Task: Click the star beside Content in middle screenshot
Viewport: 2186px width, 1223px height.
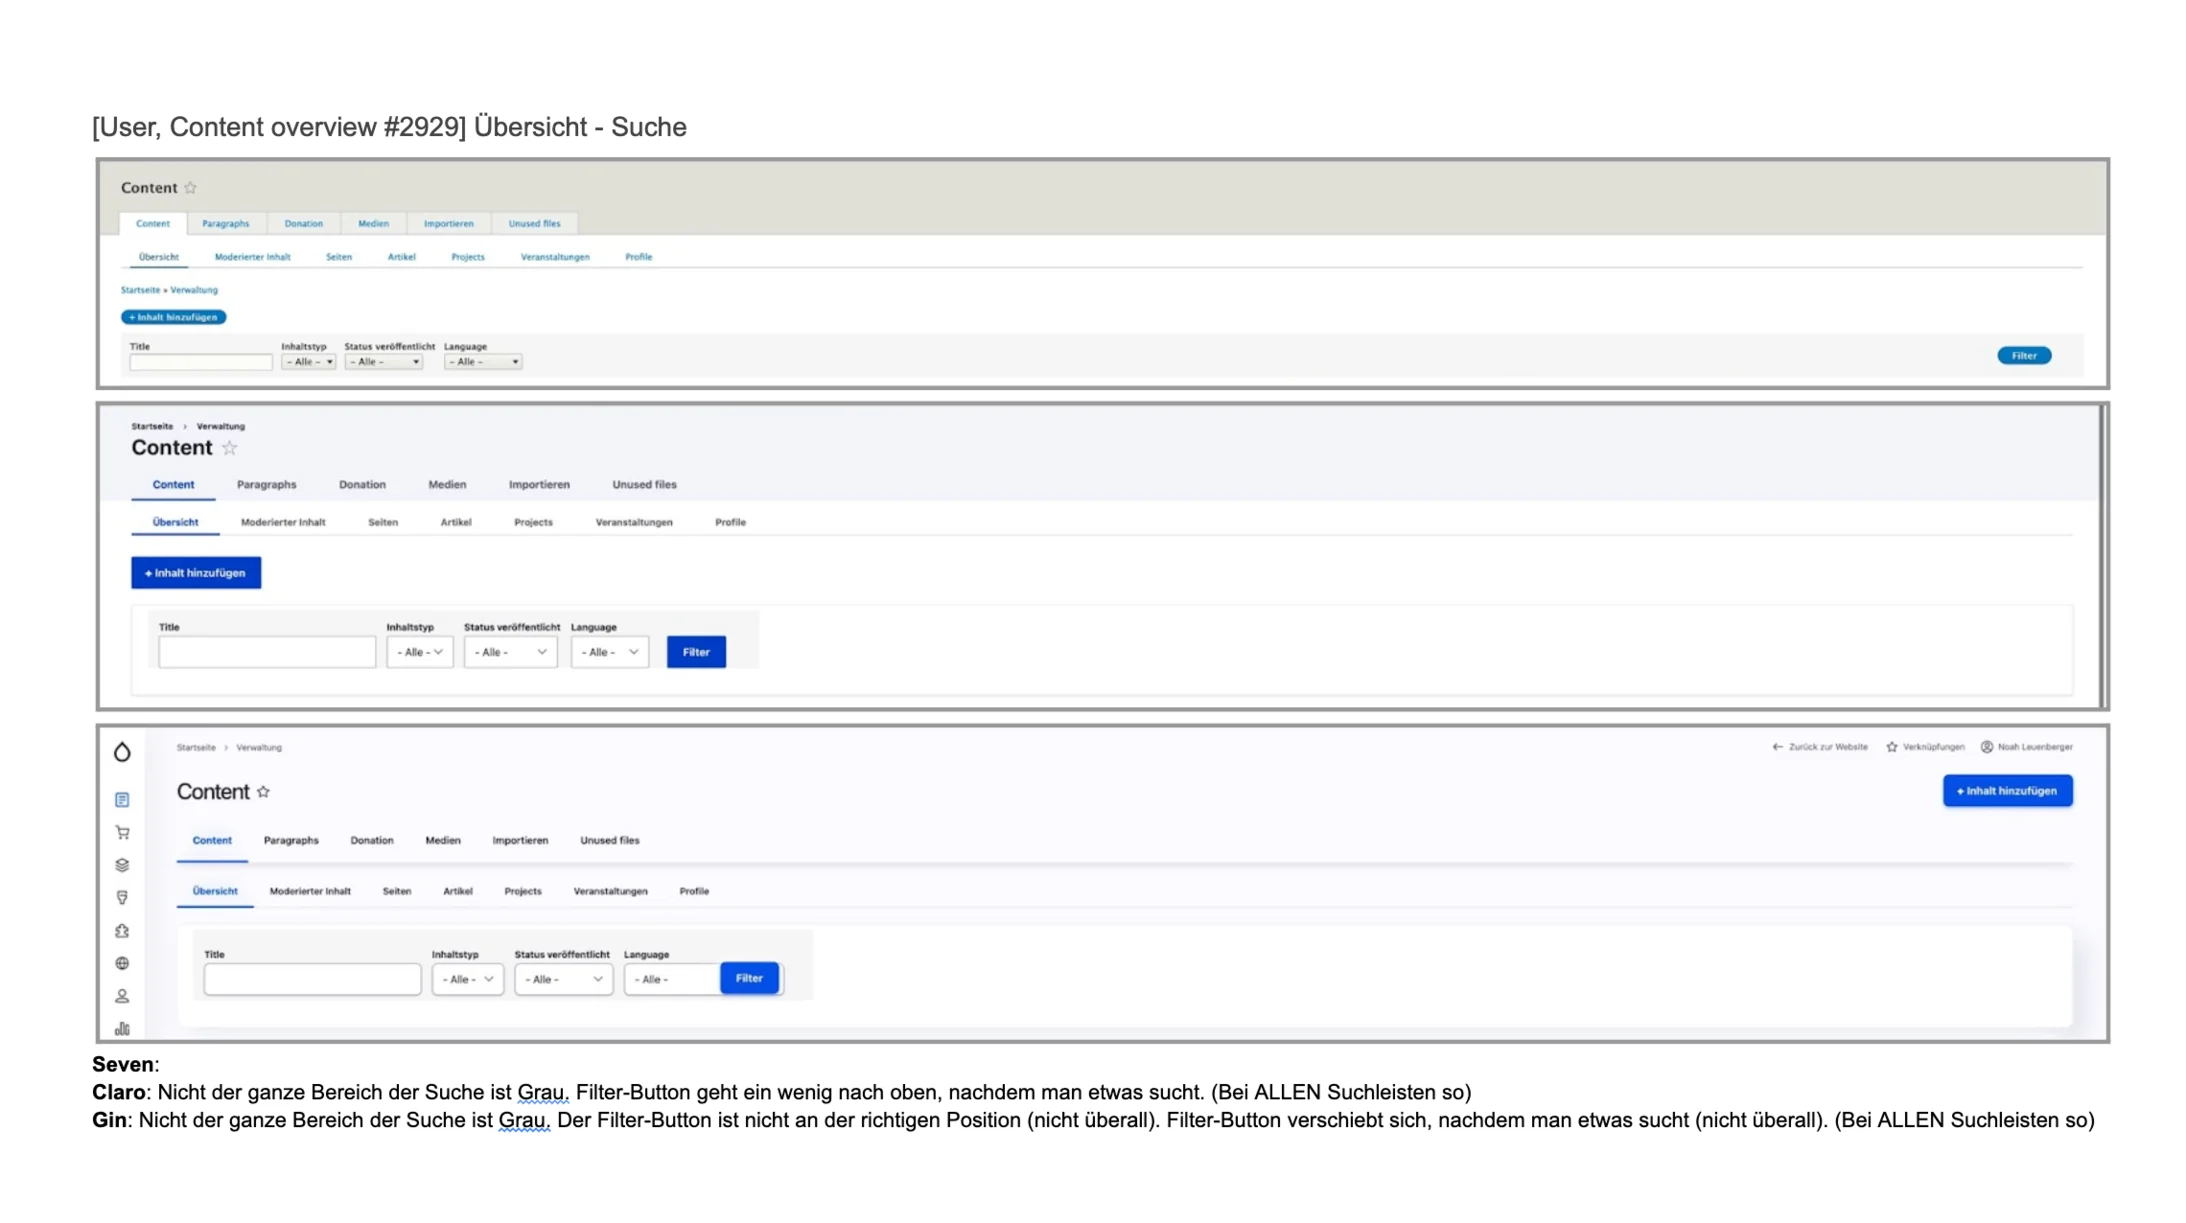Action: pyautogui.click(x=230, y=447)
